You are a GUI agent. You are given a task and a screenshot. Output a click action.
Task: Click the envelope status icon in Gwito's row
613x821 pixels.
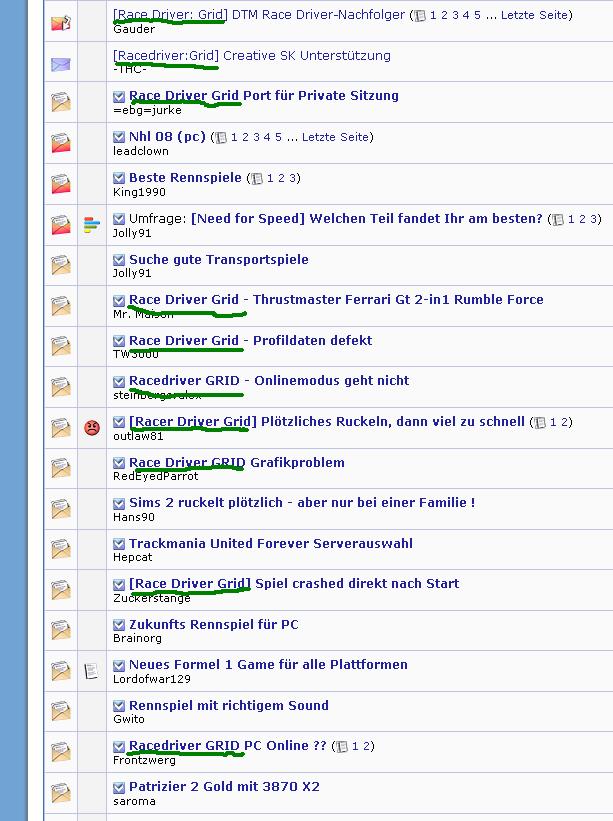pyautogui.click(x=61, y=711)
